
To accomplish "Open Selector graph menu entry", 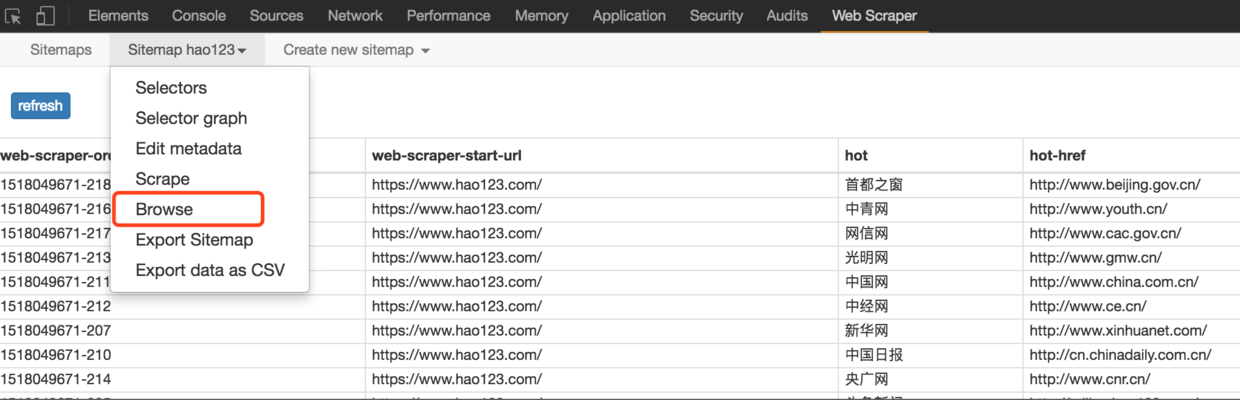I will 191,118.
